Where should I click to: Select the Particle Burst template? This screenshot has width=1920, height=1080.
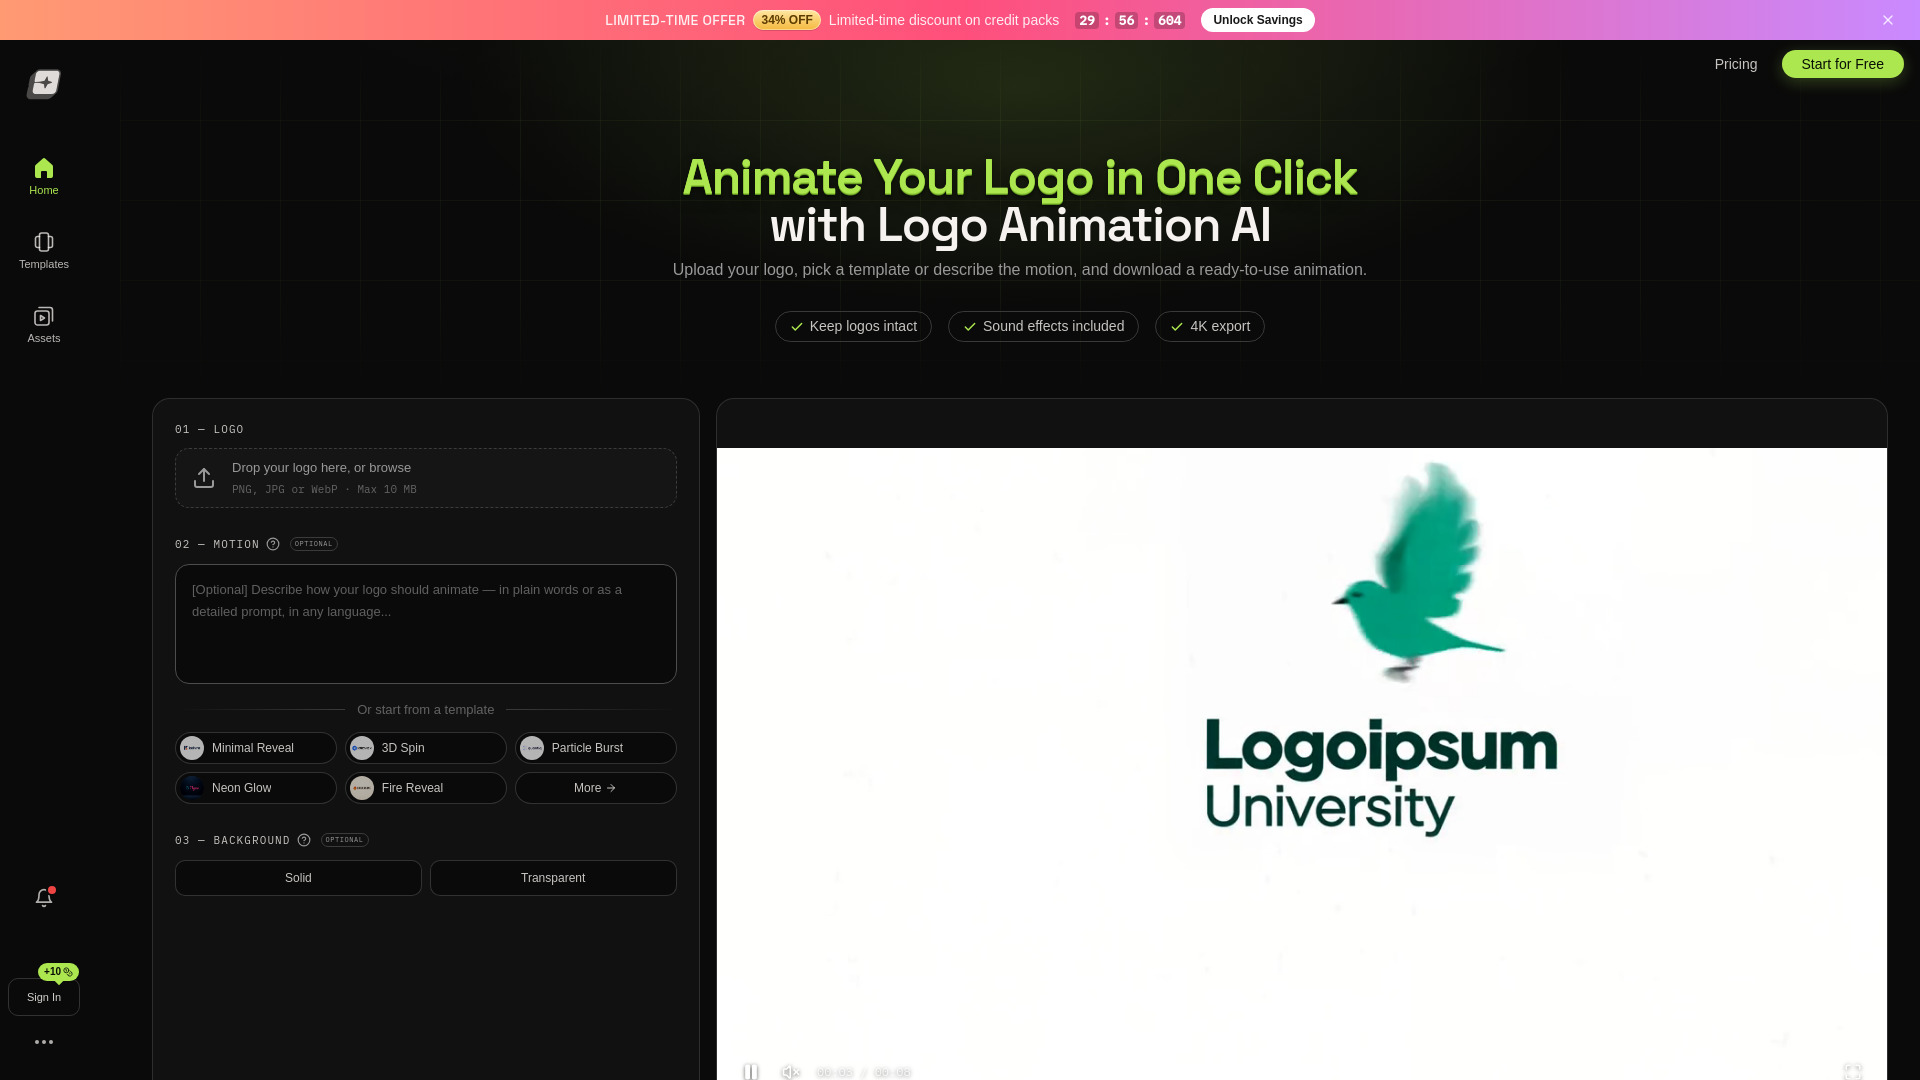596,748
